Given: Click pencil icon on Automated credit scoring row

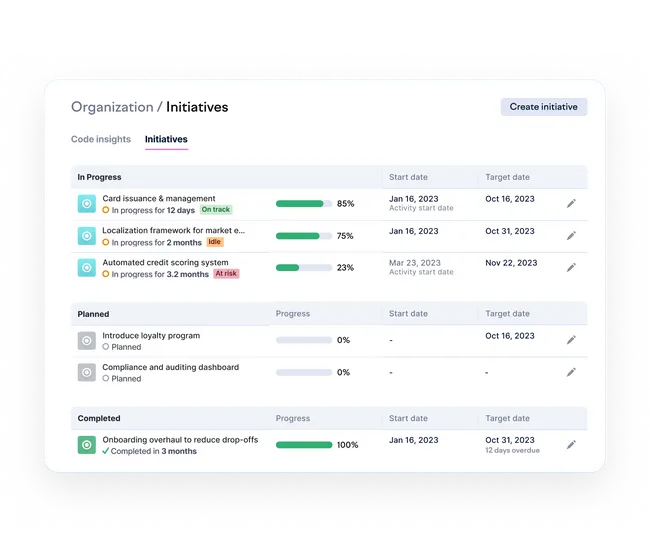Looking at the screenshot, I should [571, 267].
